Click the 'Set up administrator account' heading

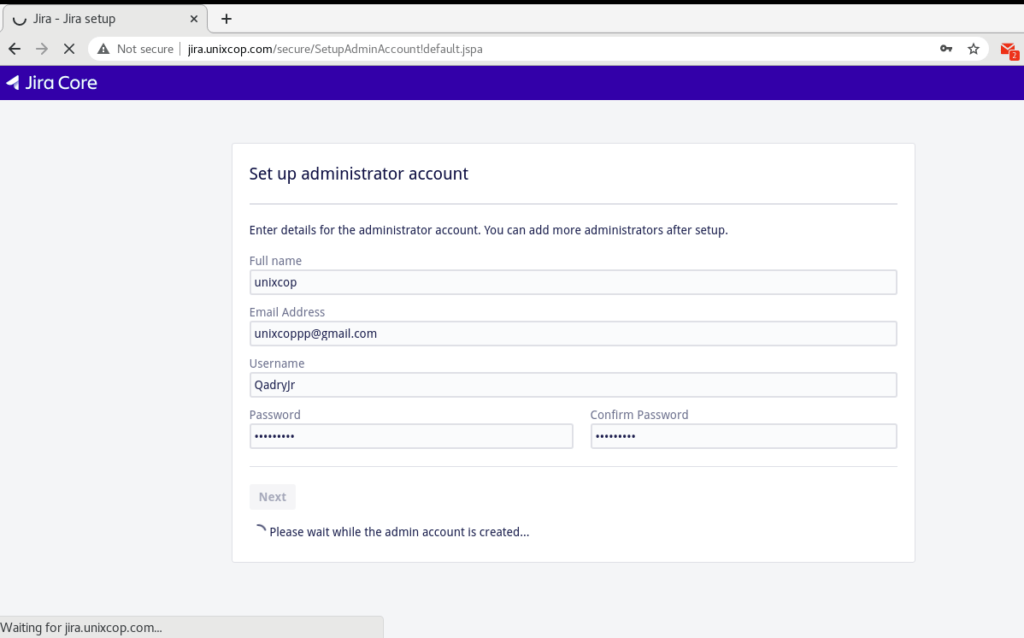359,174
